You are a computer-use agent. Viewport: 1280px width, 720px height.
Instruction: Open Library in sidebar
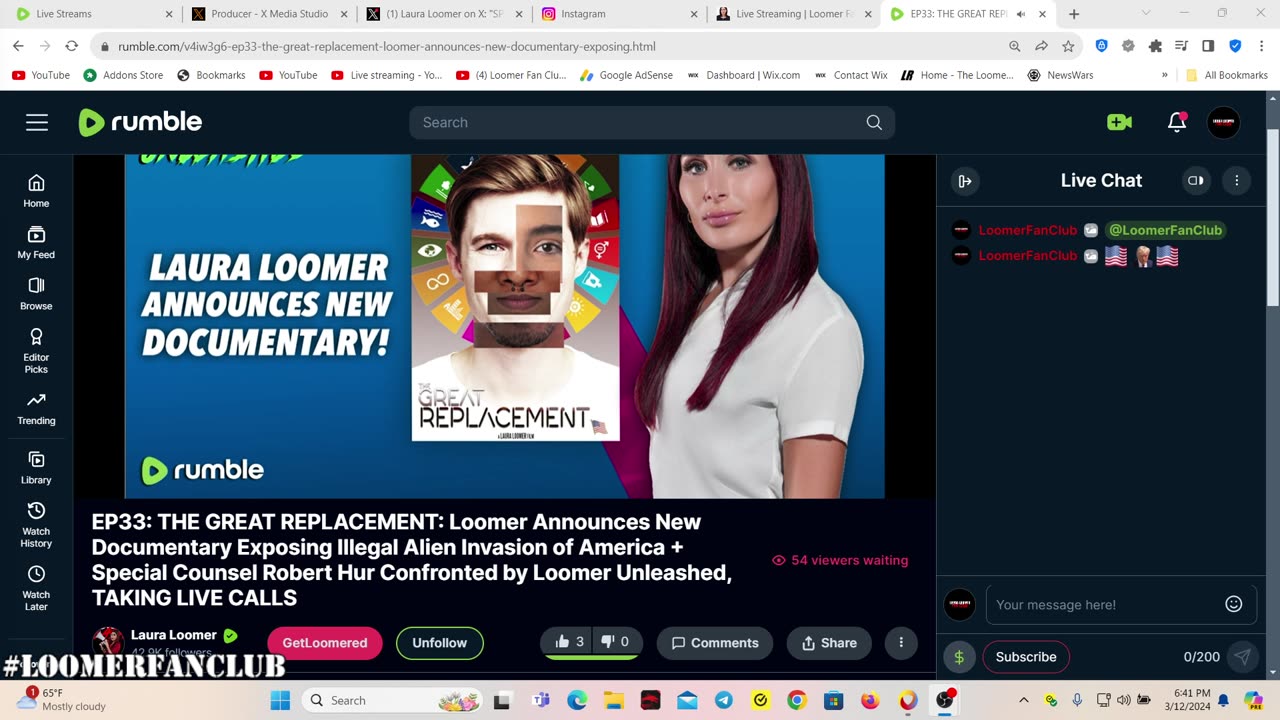coord(36,468)
